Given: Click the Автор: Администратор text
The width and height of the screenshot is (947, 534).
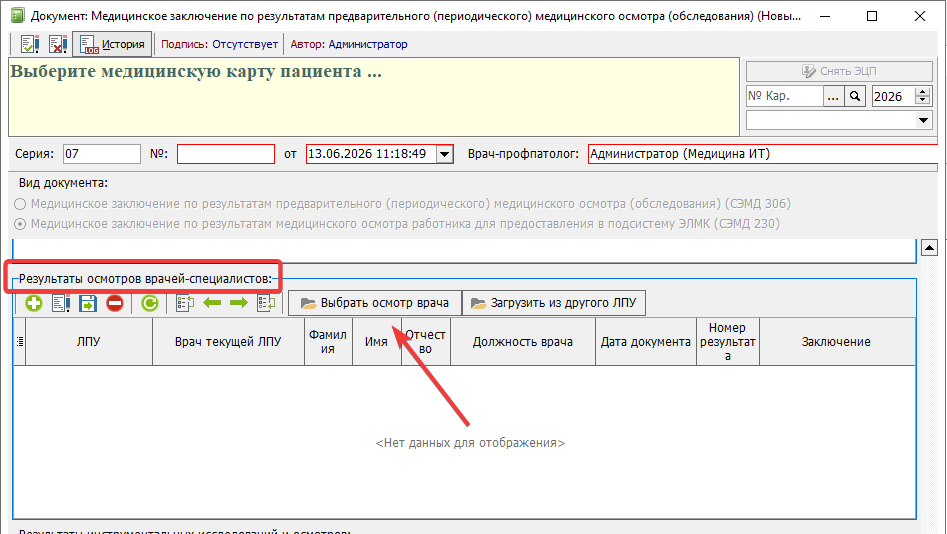Looking at the screenshot, I should pyautogui.click(x=349, y=44).
